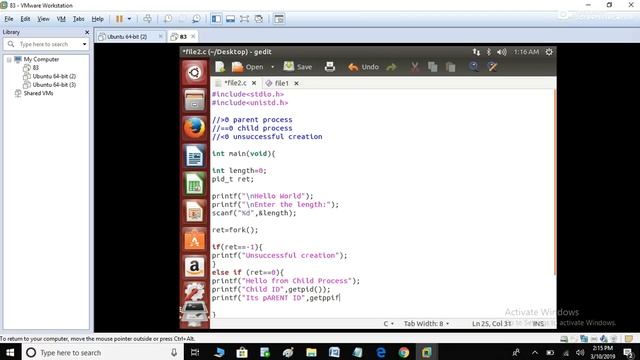
Task: Open the VMware View menu
Action: click(43, 19)
